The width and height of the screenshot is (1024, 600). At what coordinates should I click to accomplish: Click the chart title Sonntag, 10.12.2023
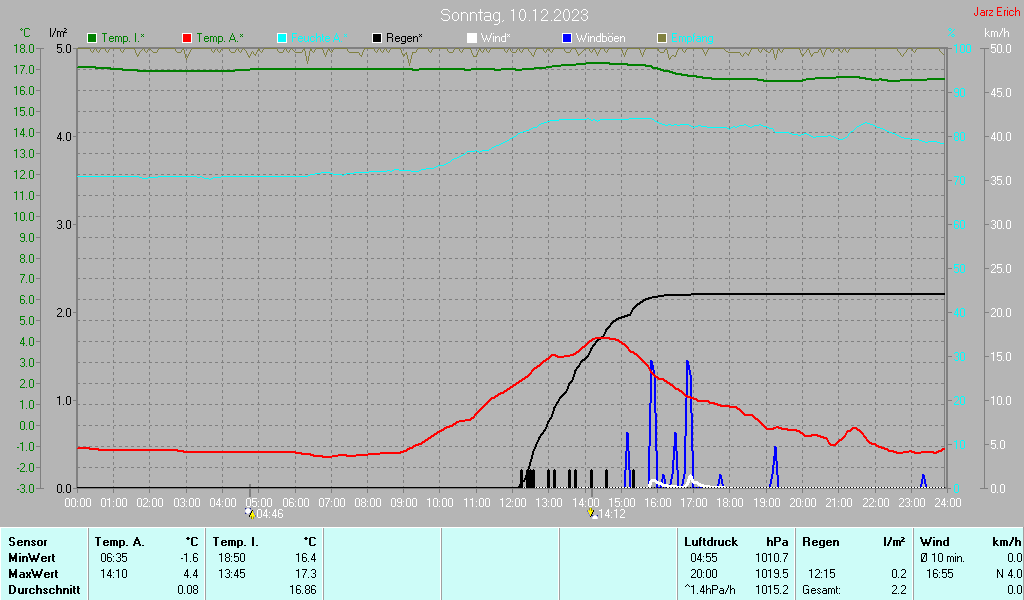pyautogui.click(x=514, y=15)
